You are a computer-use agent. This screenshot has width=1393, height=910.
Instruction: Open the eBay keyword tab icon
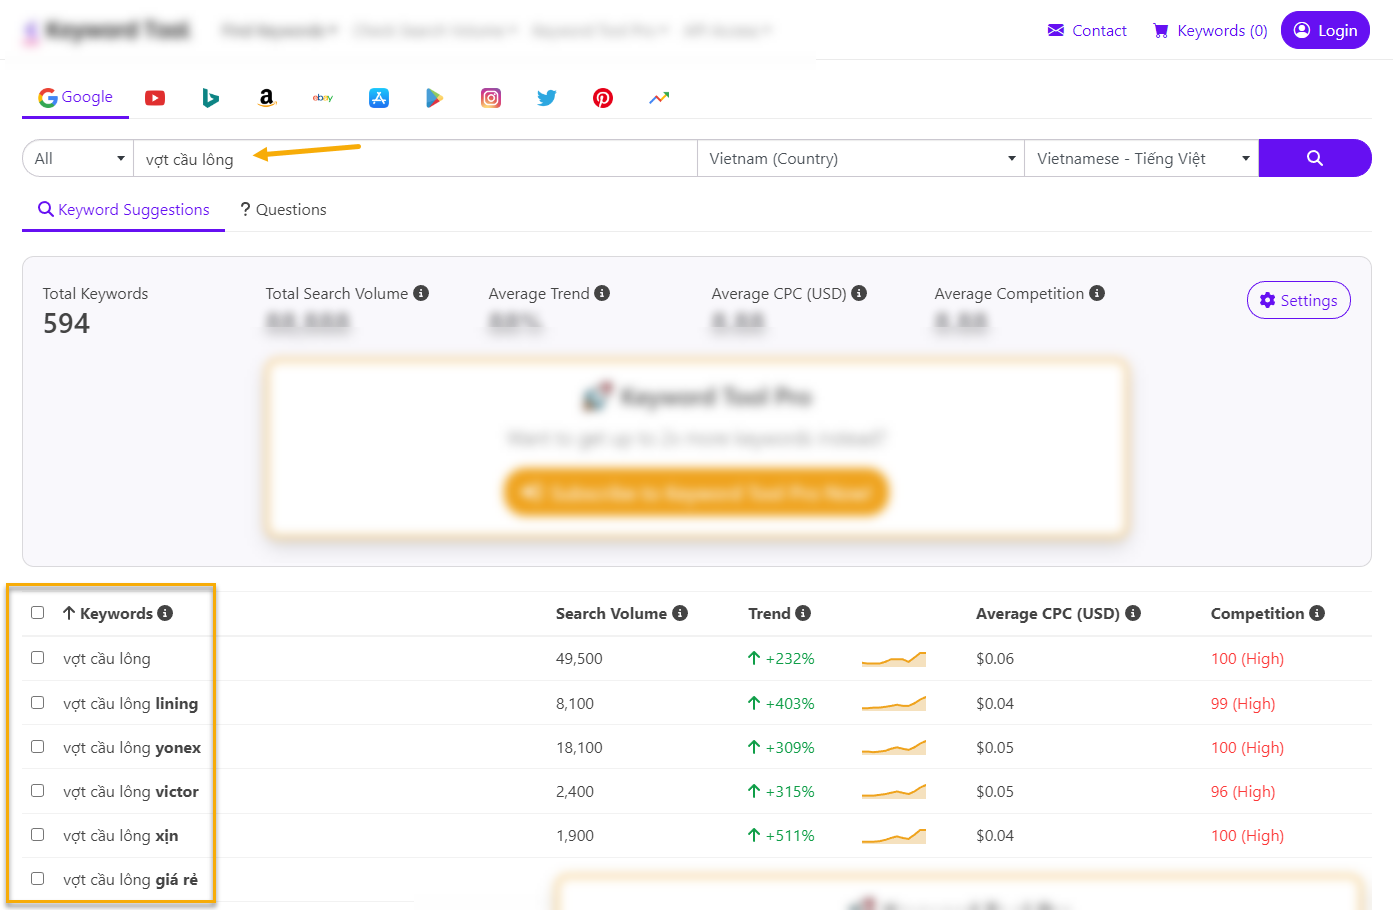pos(322,98)
